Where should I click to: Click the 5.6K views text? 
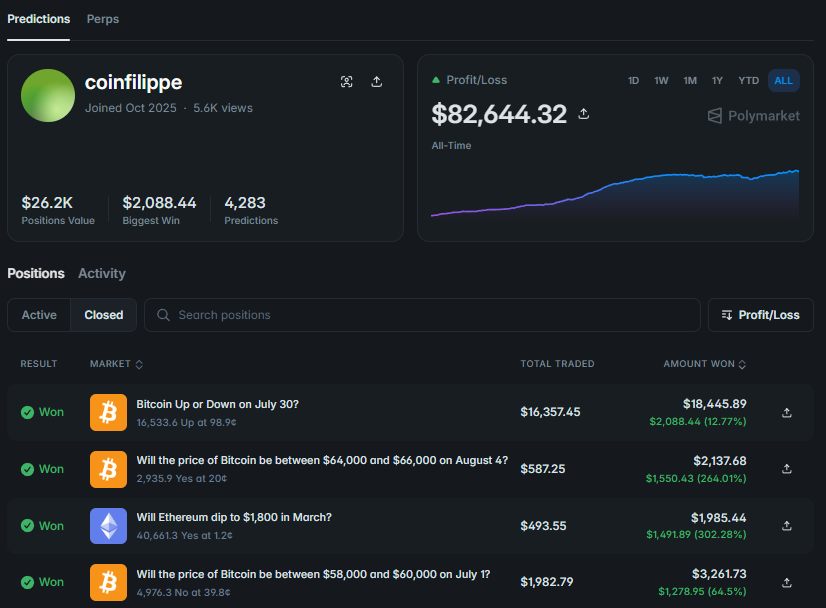(x=223, y=108)
